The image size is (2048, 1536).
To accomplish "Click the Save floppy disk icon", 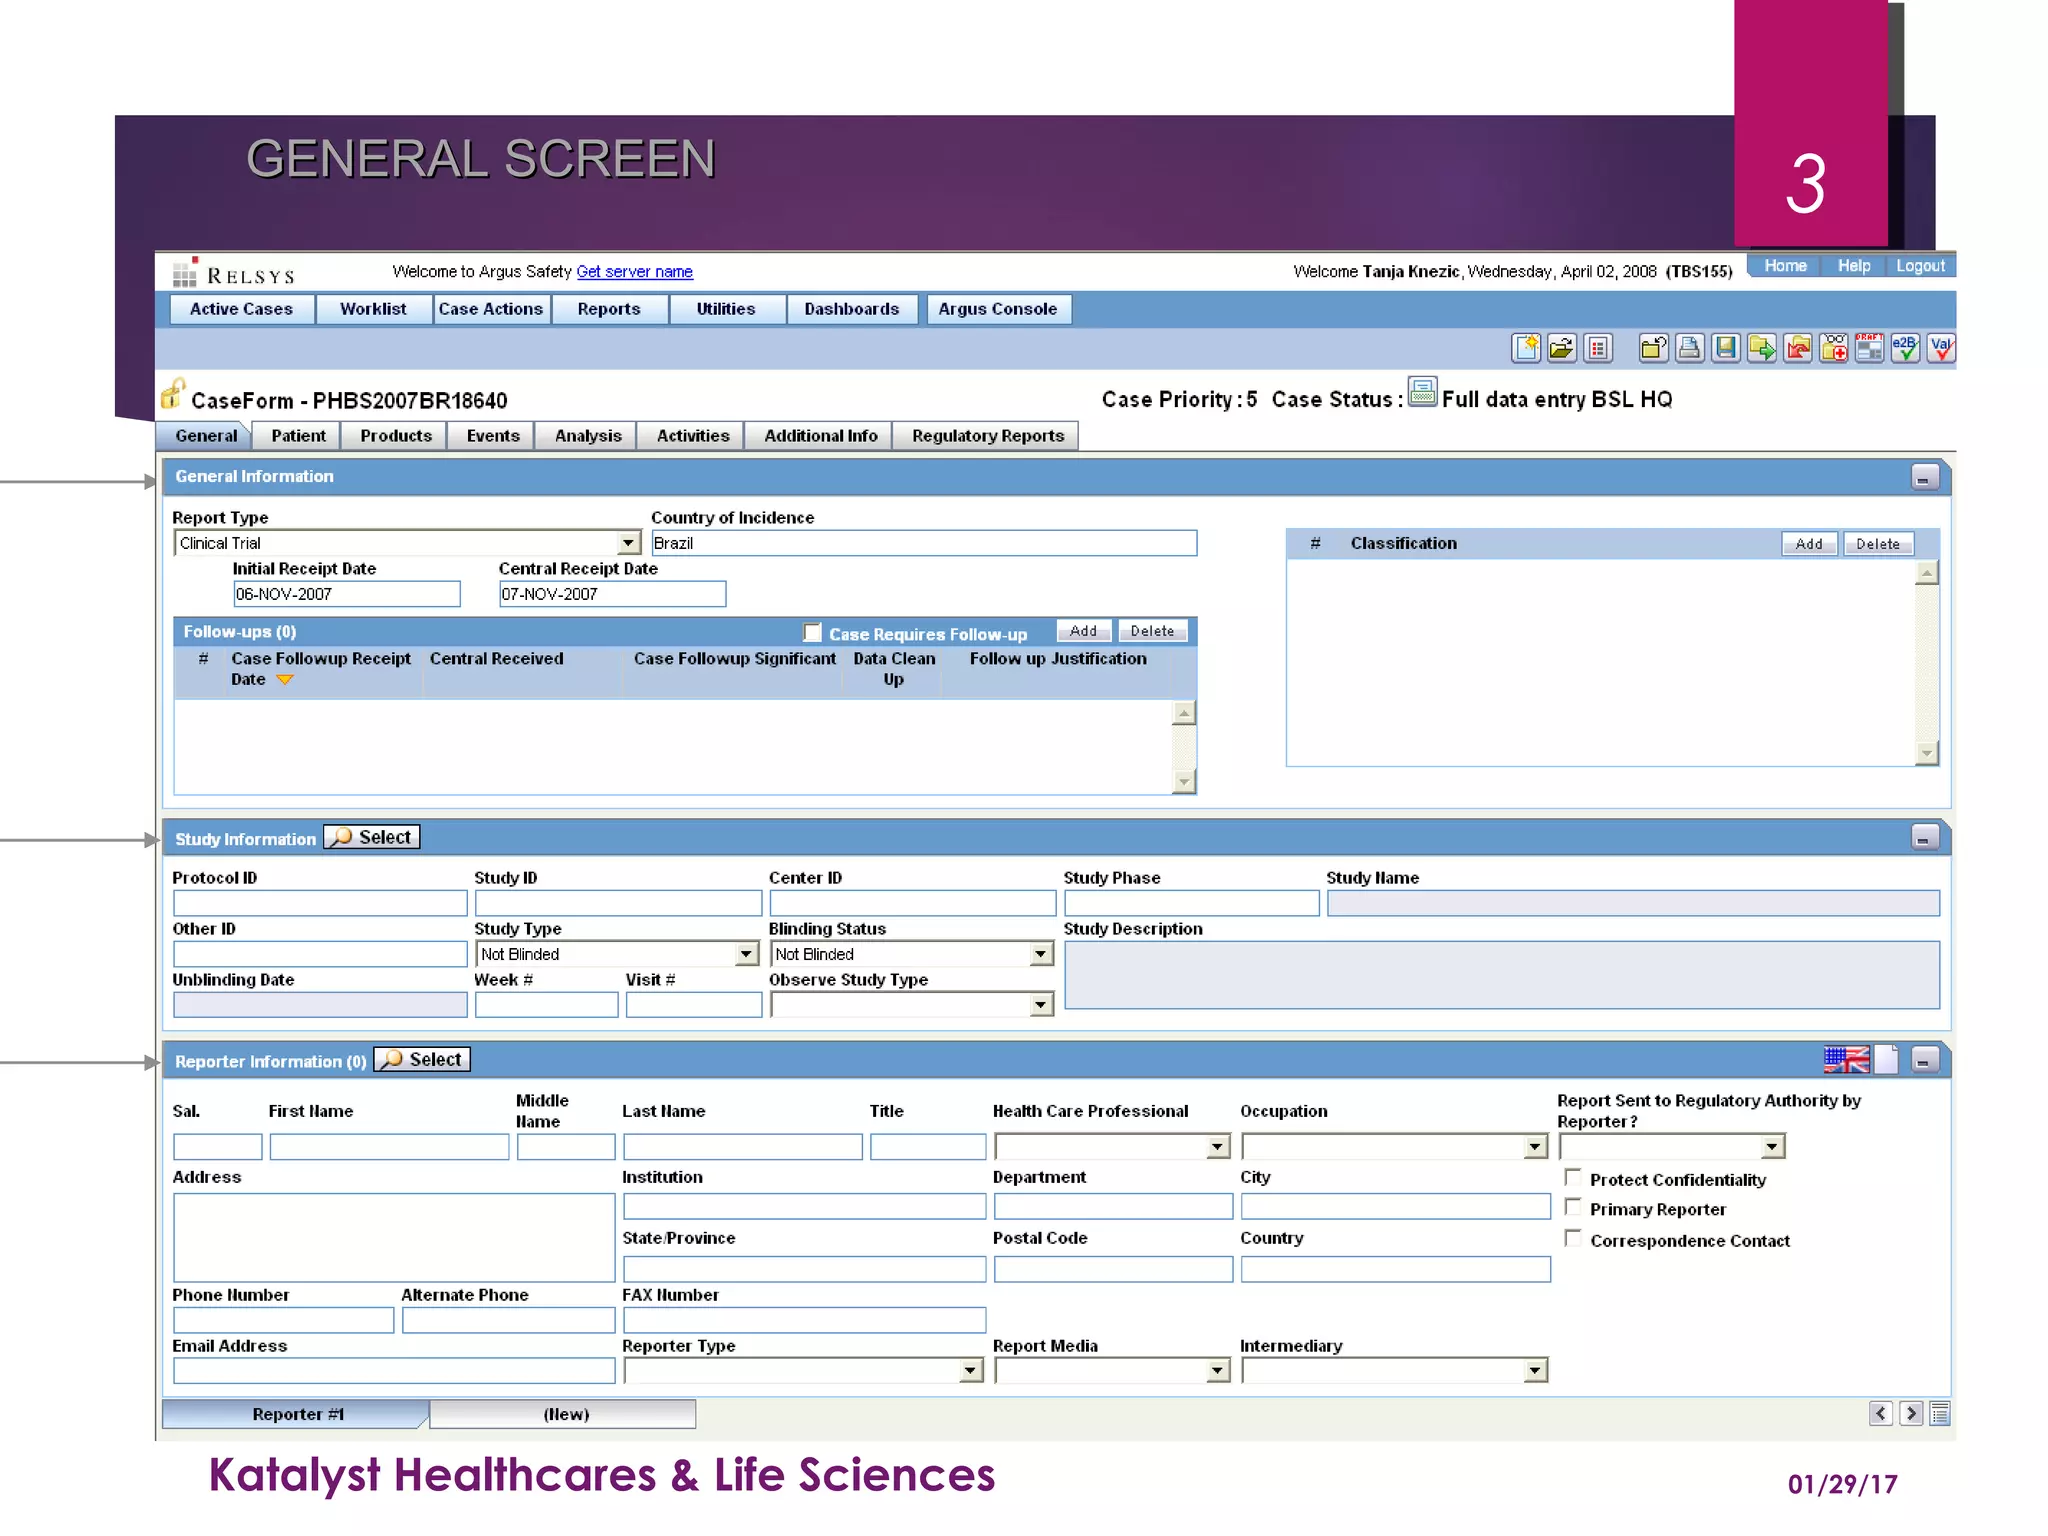I will click(x=1726, y=348).
